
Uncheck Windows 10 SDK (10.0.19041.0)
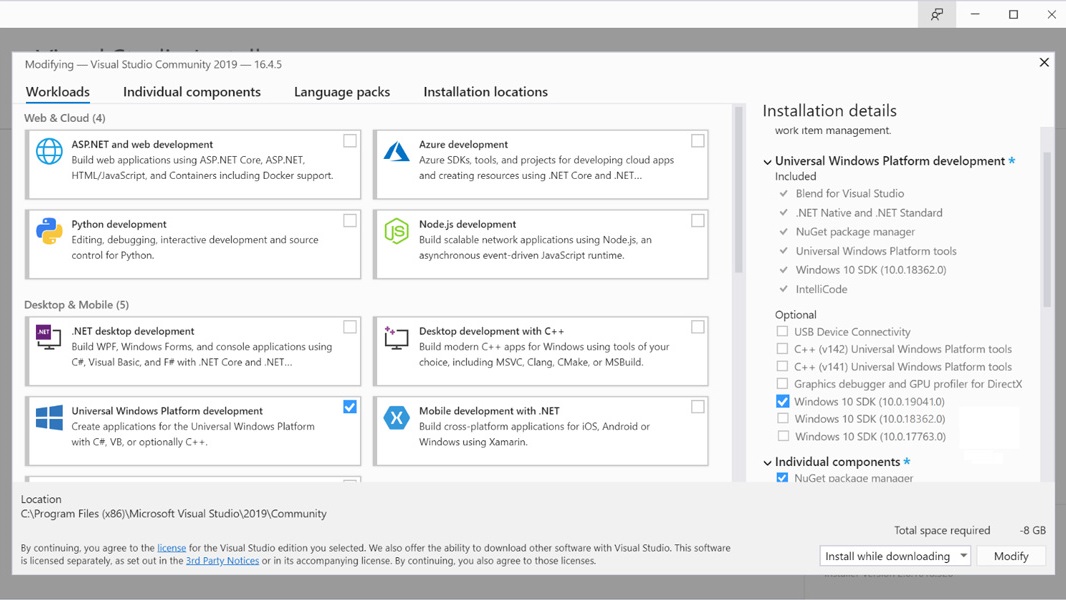[783, 401]
